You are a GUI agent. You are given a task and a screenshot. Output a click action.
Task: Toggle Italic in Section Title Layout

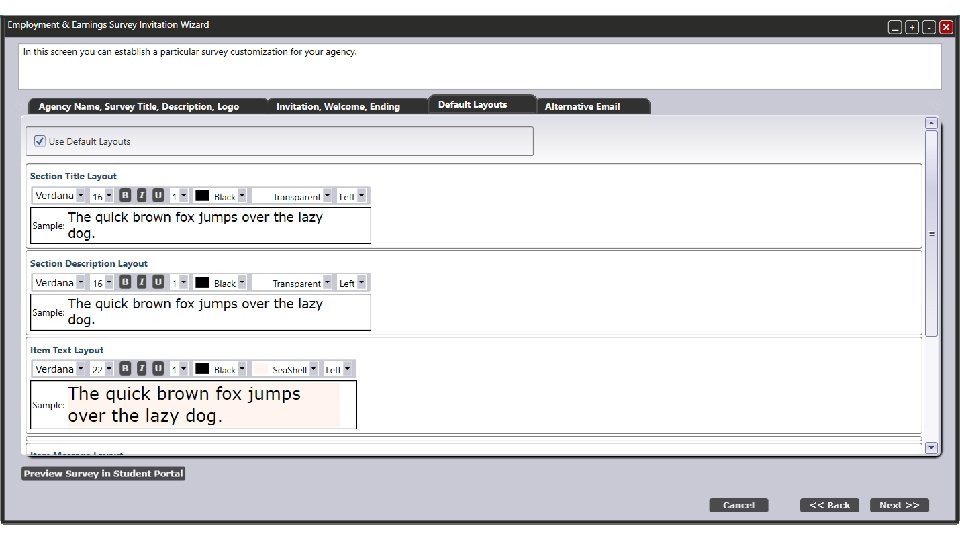click(141, 195)
